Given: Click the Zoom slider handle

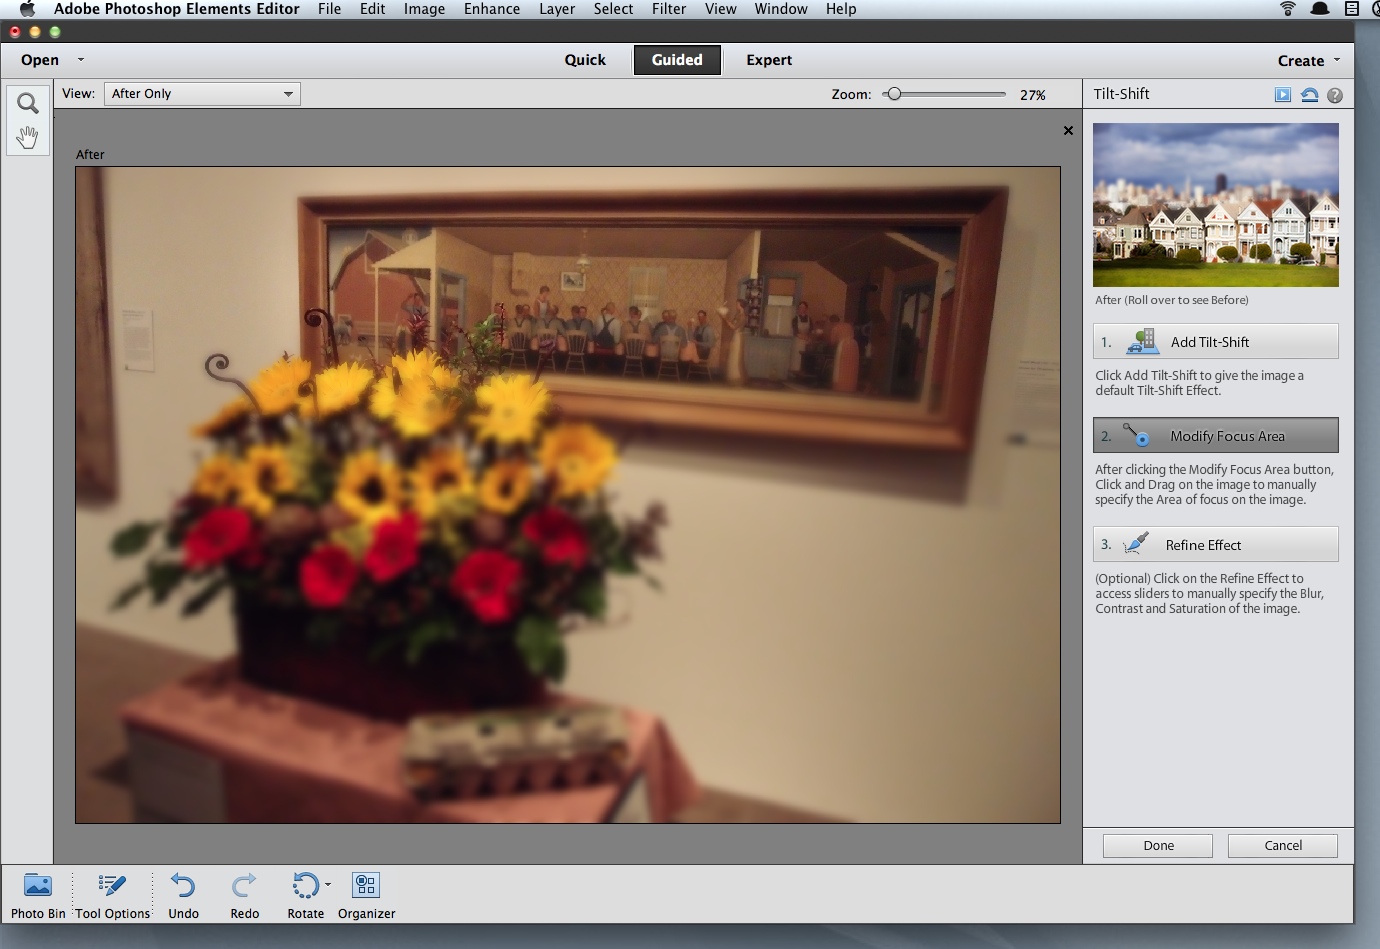Looking at the screenshot, I should [894, 94].
